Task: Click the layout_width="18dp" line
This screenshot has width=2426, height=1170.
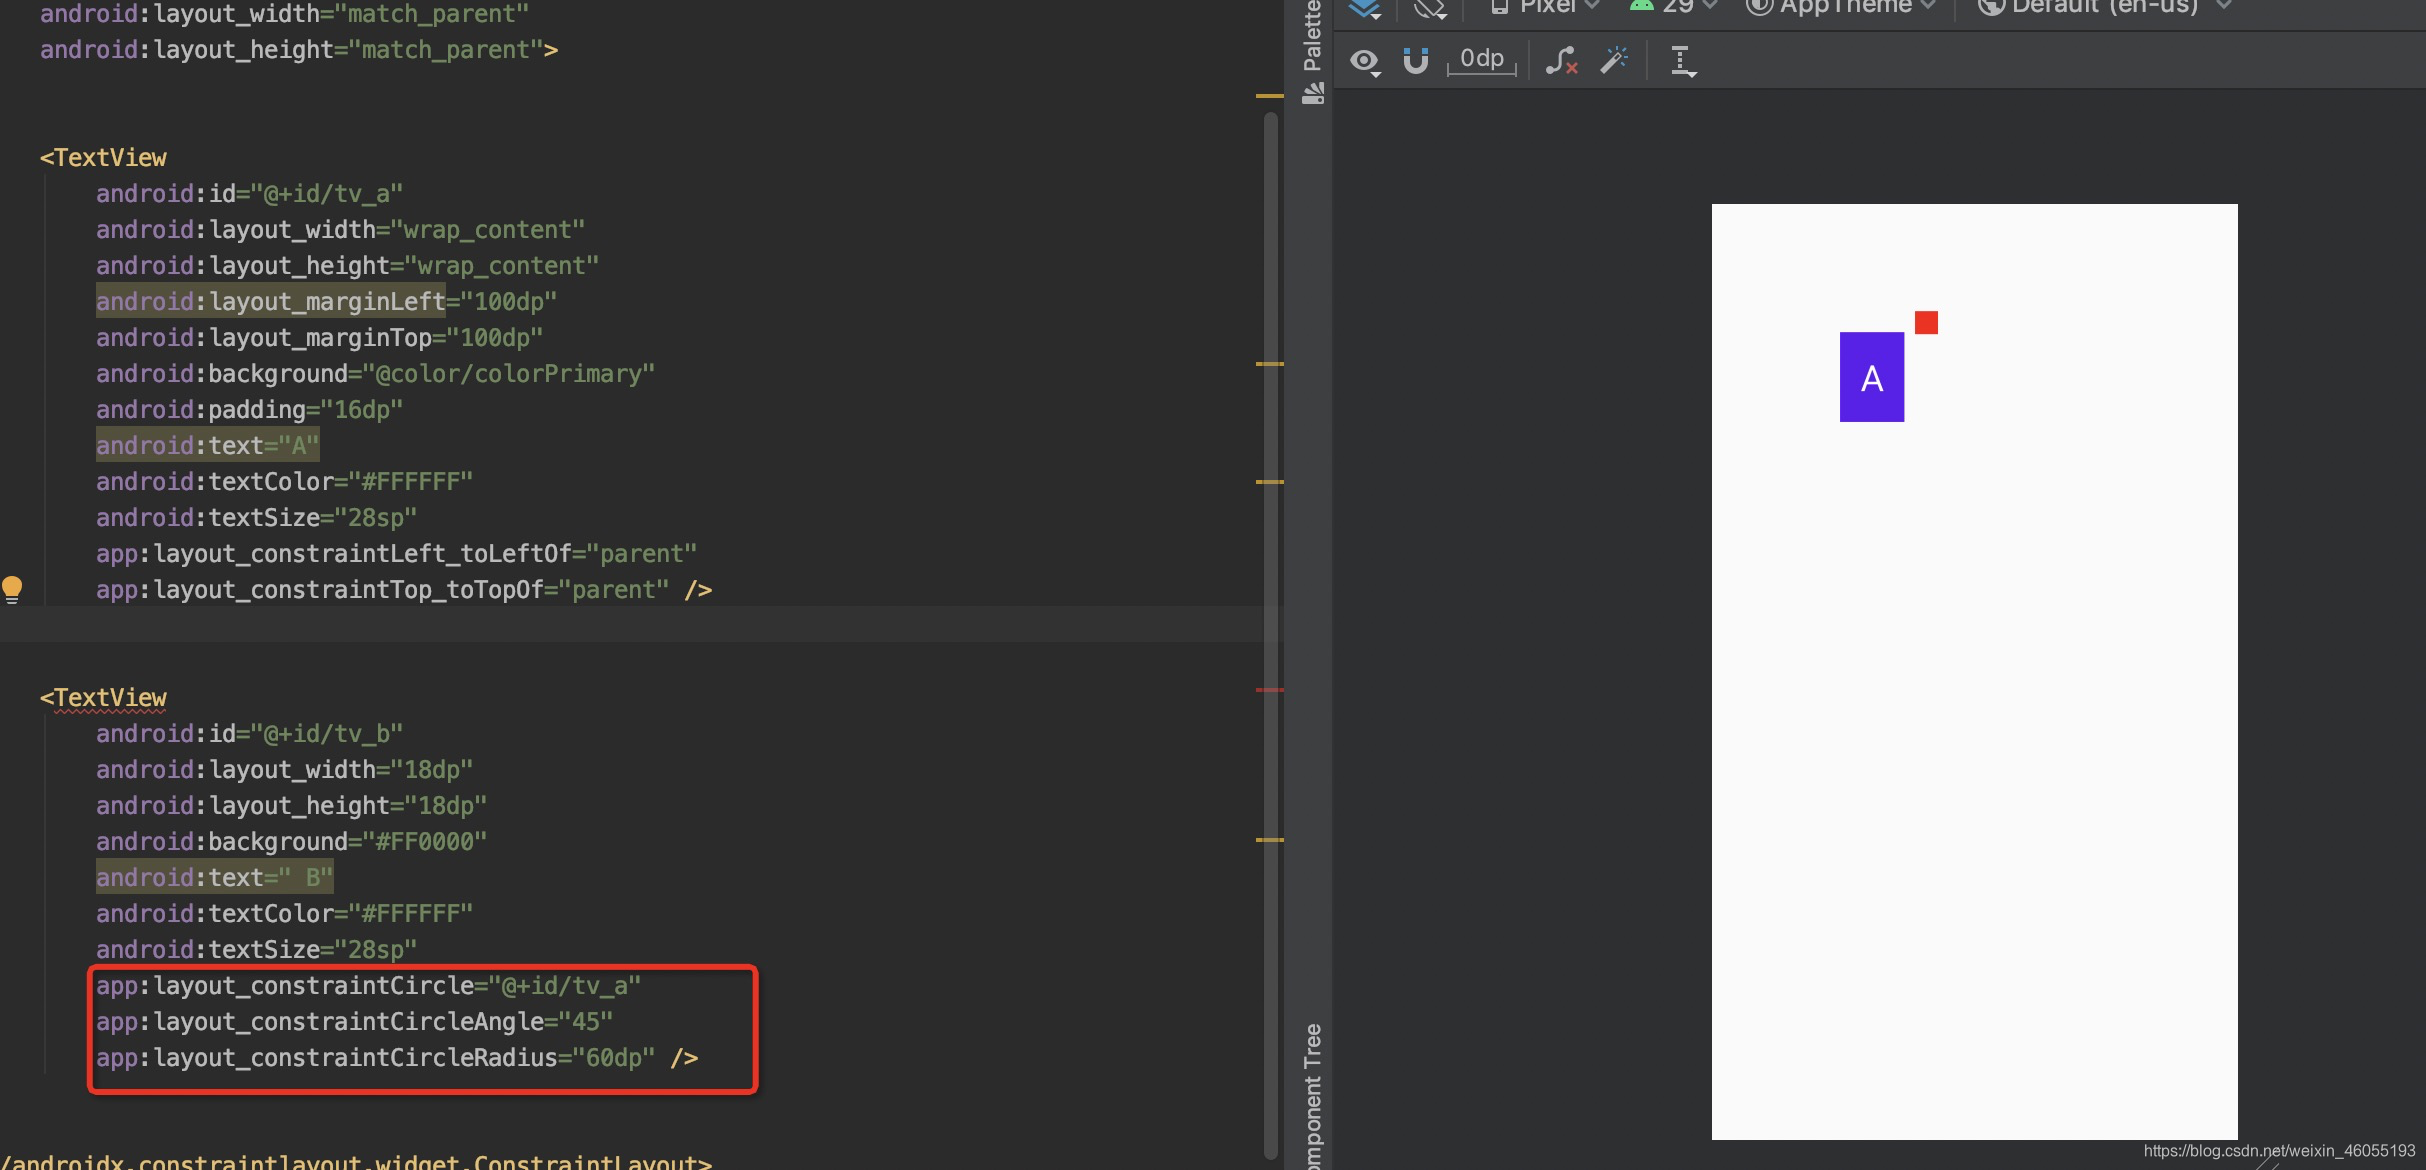Action: (284, 769)
